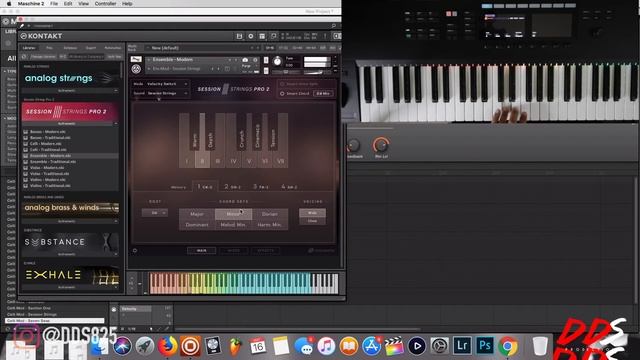Adjust the instrument Tune knob
This screenshot has width=640, height=360.
278,61
